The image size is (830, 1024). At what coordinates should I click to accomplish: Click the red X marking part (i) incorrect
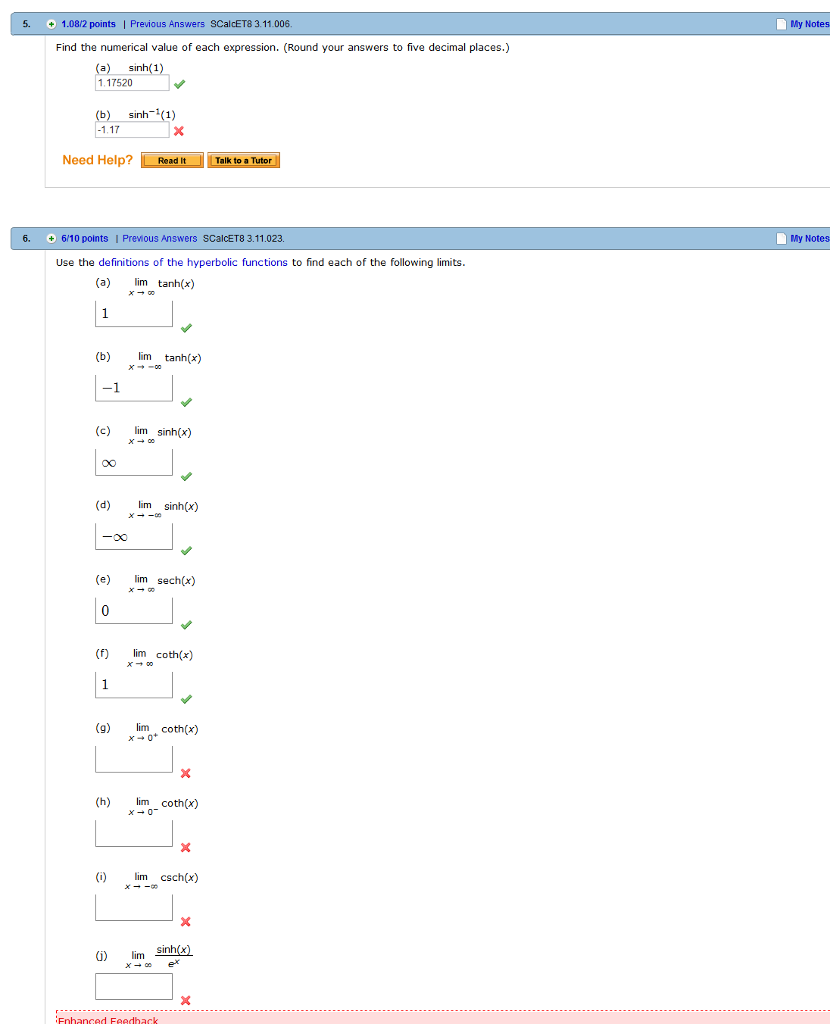pos(185,922)
